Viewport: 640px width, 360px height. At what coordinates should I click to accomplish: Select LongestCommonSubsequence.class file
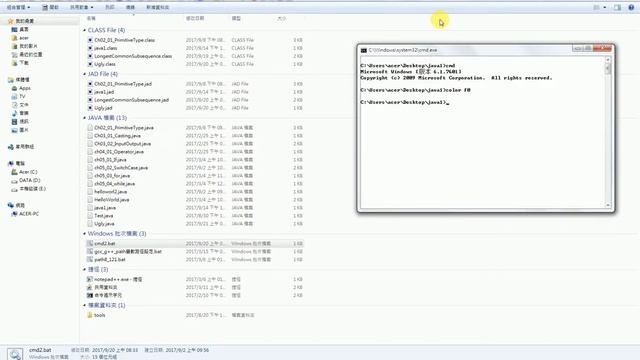[133, 56]
